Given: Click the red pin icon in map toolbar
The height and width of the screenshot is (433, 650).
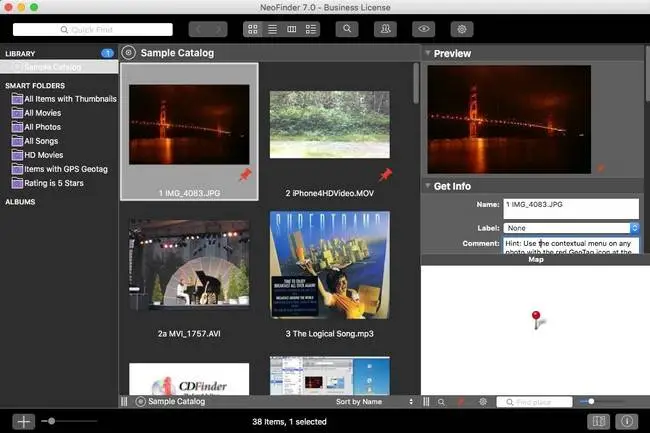Looking at the screenshot, I should coord(461,402).
